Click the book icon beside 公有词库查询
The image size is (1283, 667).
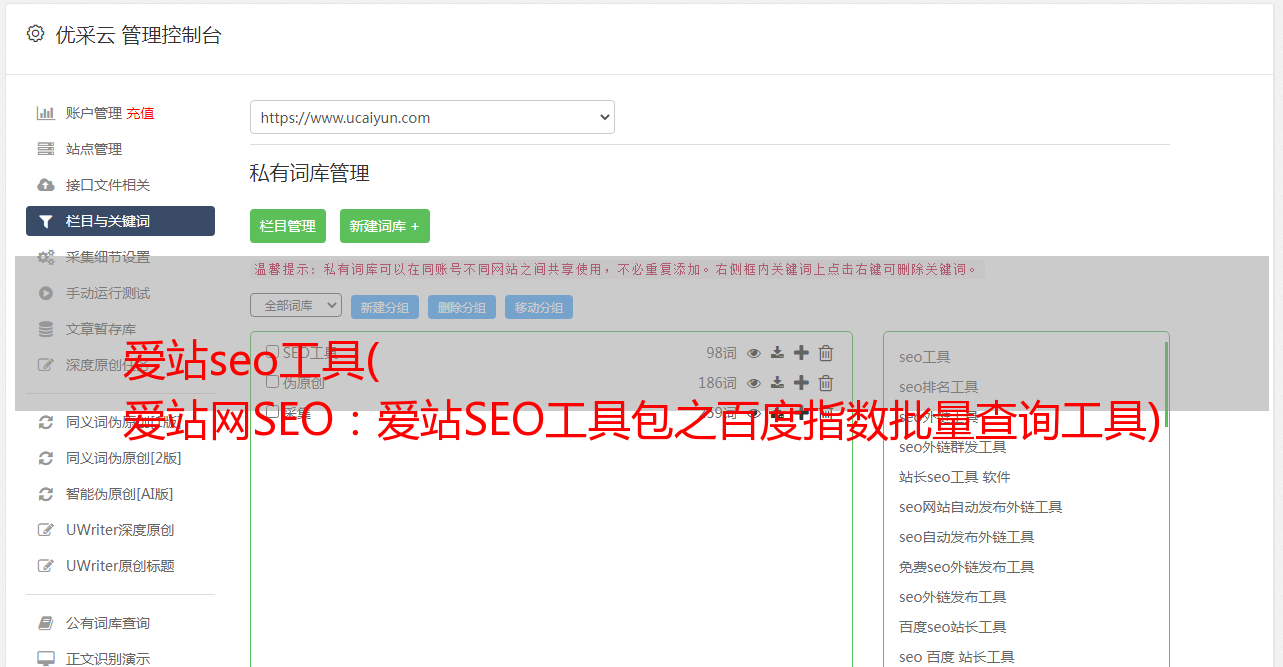coord(45,623)
